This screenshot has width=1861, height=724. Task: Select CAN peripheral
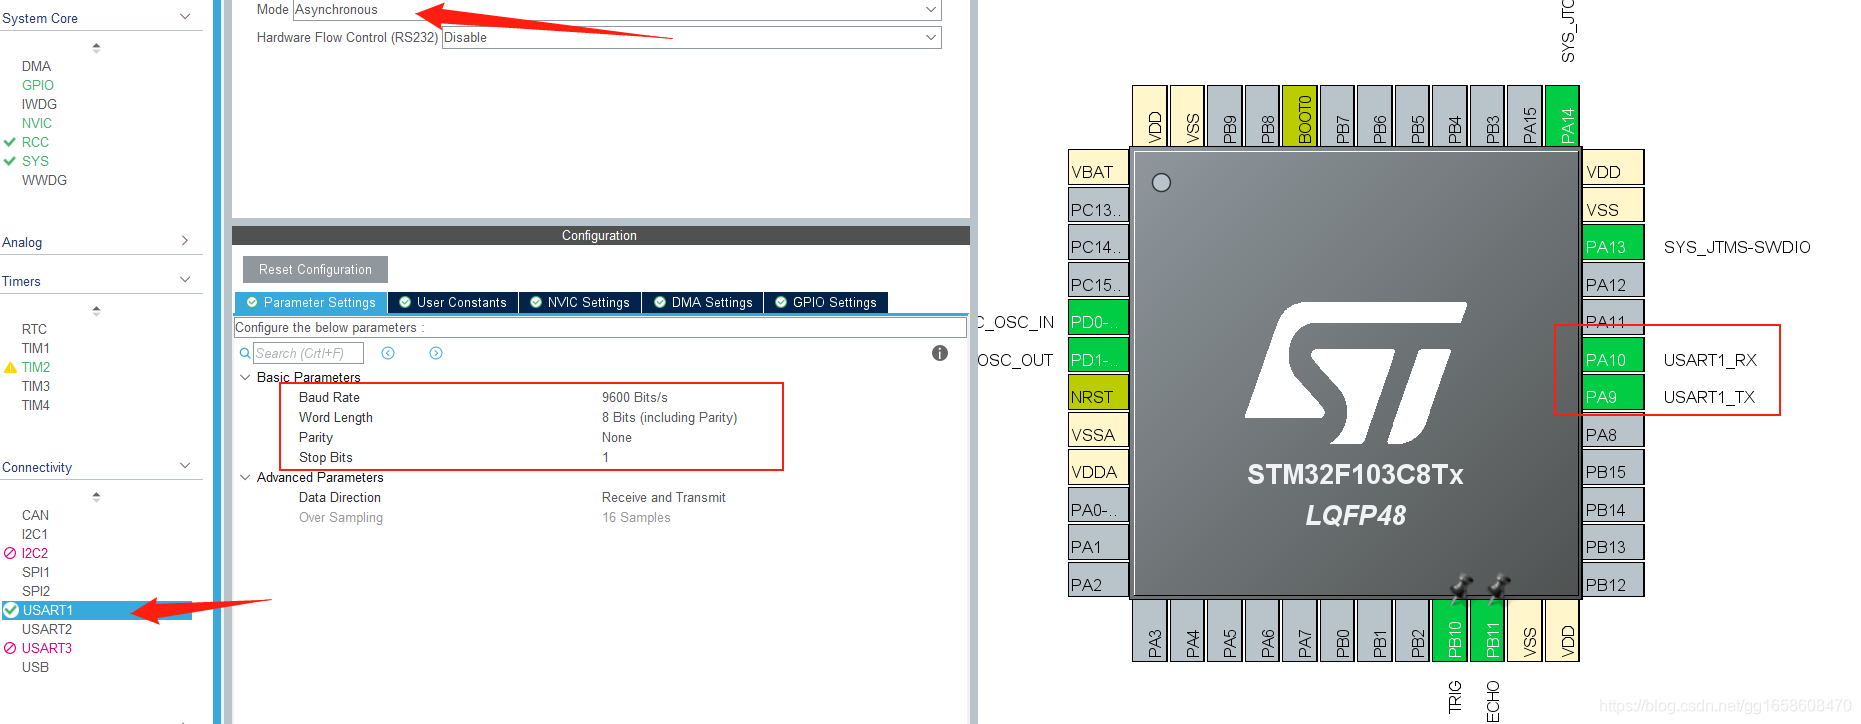click(x=35, y=515)
